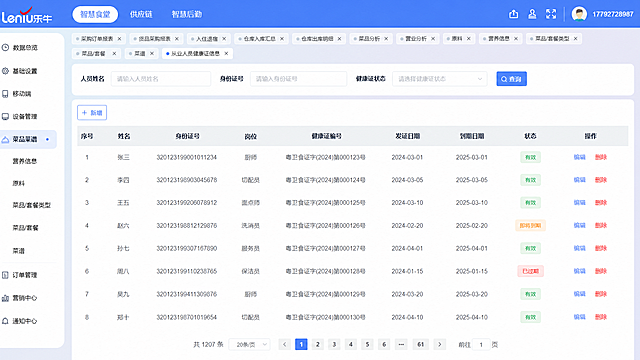This screenshot has height=360, width=640.
Task: Go to the previous page arrow
Action: point(284,344)
